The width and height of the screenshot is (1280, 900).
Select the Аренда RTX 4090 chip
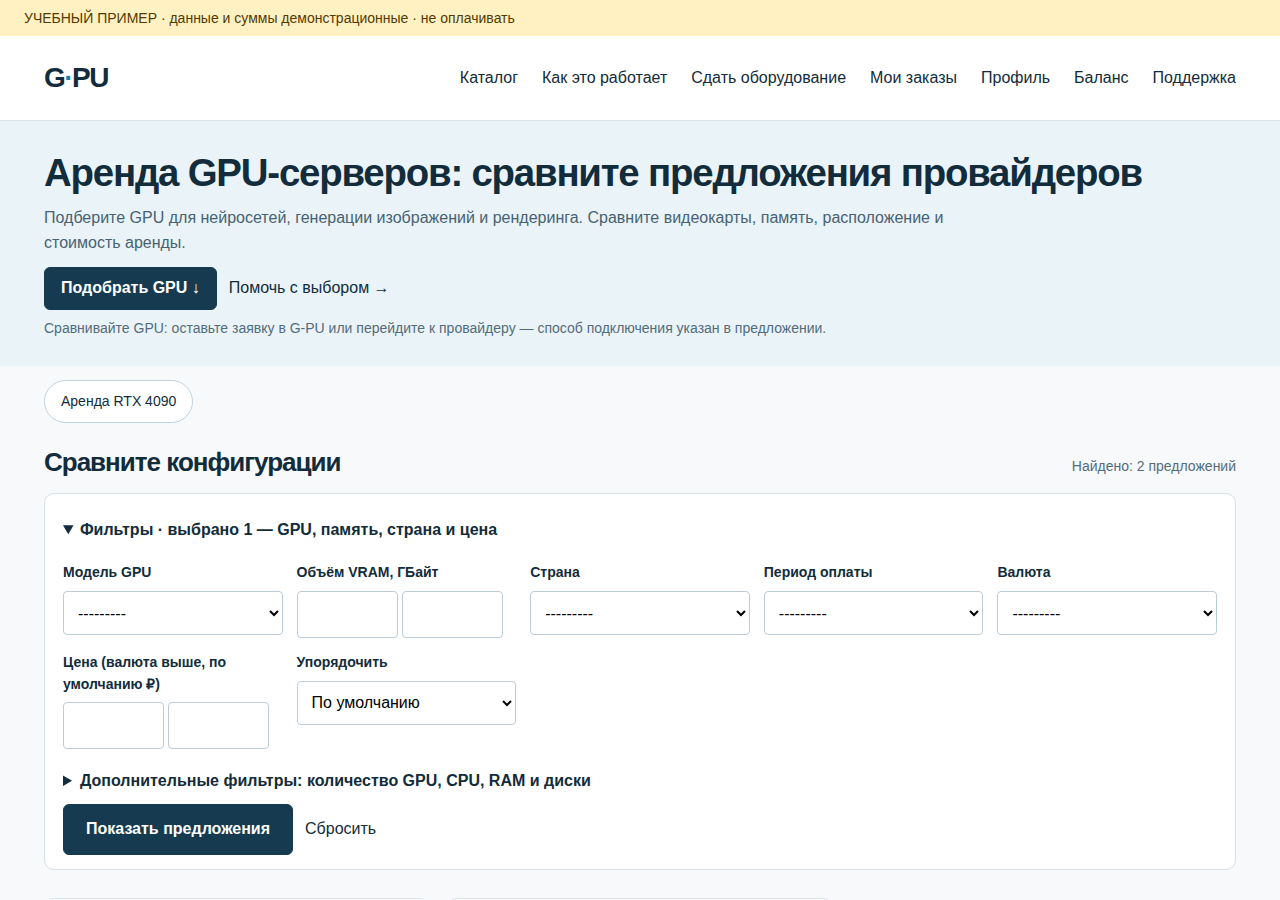click(118, 402)
